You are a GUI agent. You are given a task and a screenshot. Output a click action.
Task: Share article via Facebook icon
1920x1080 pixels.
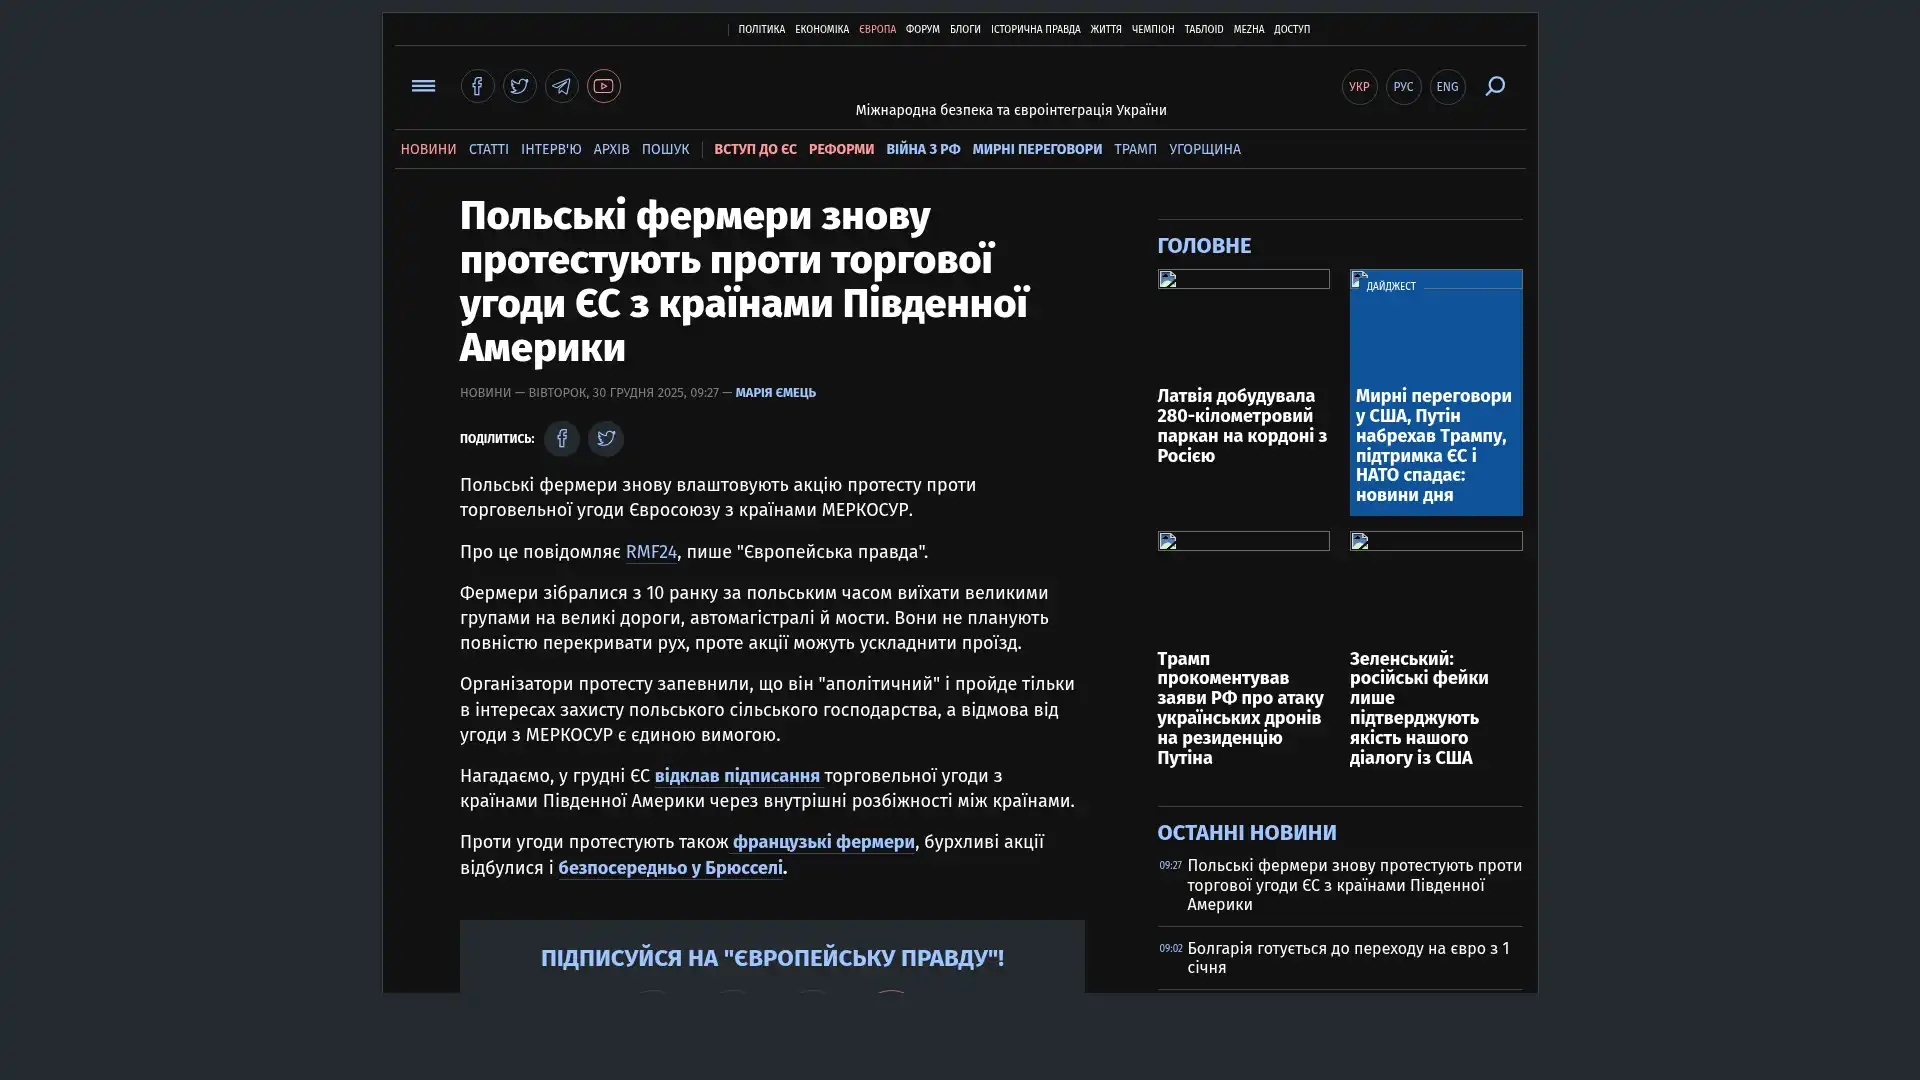coord(562,438)
